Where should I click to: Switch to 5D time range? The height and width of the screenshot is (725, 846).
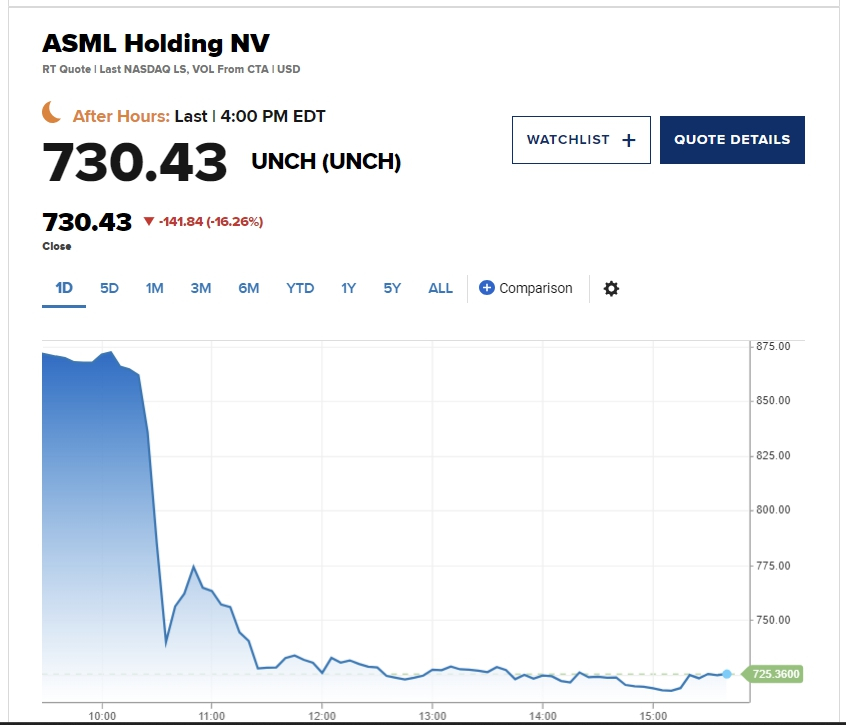pyautogui.click(x=109, y=288)
